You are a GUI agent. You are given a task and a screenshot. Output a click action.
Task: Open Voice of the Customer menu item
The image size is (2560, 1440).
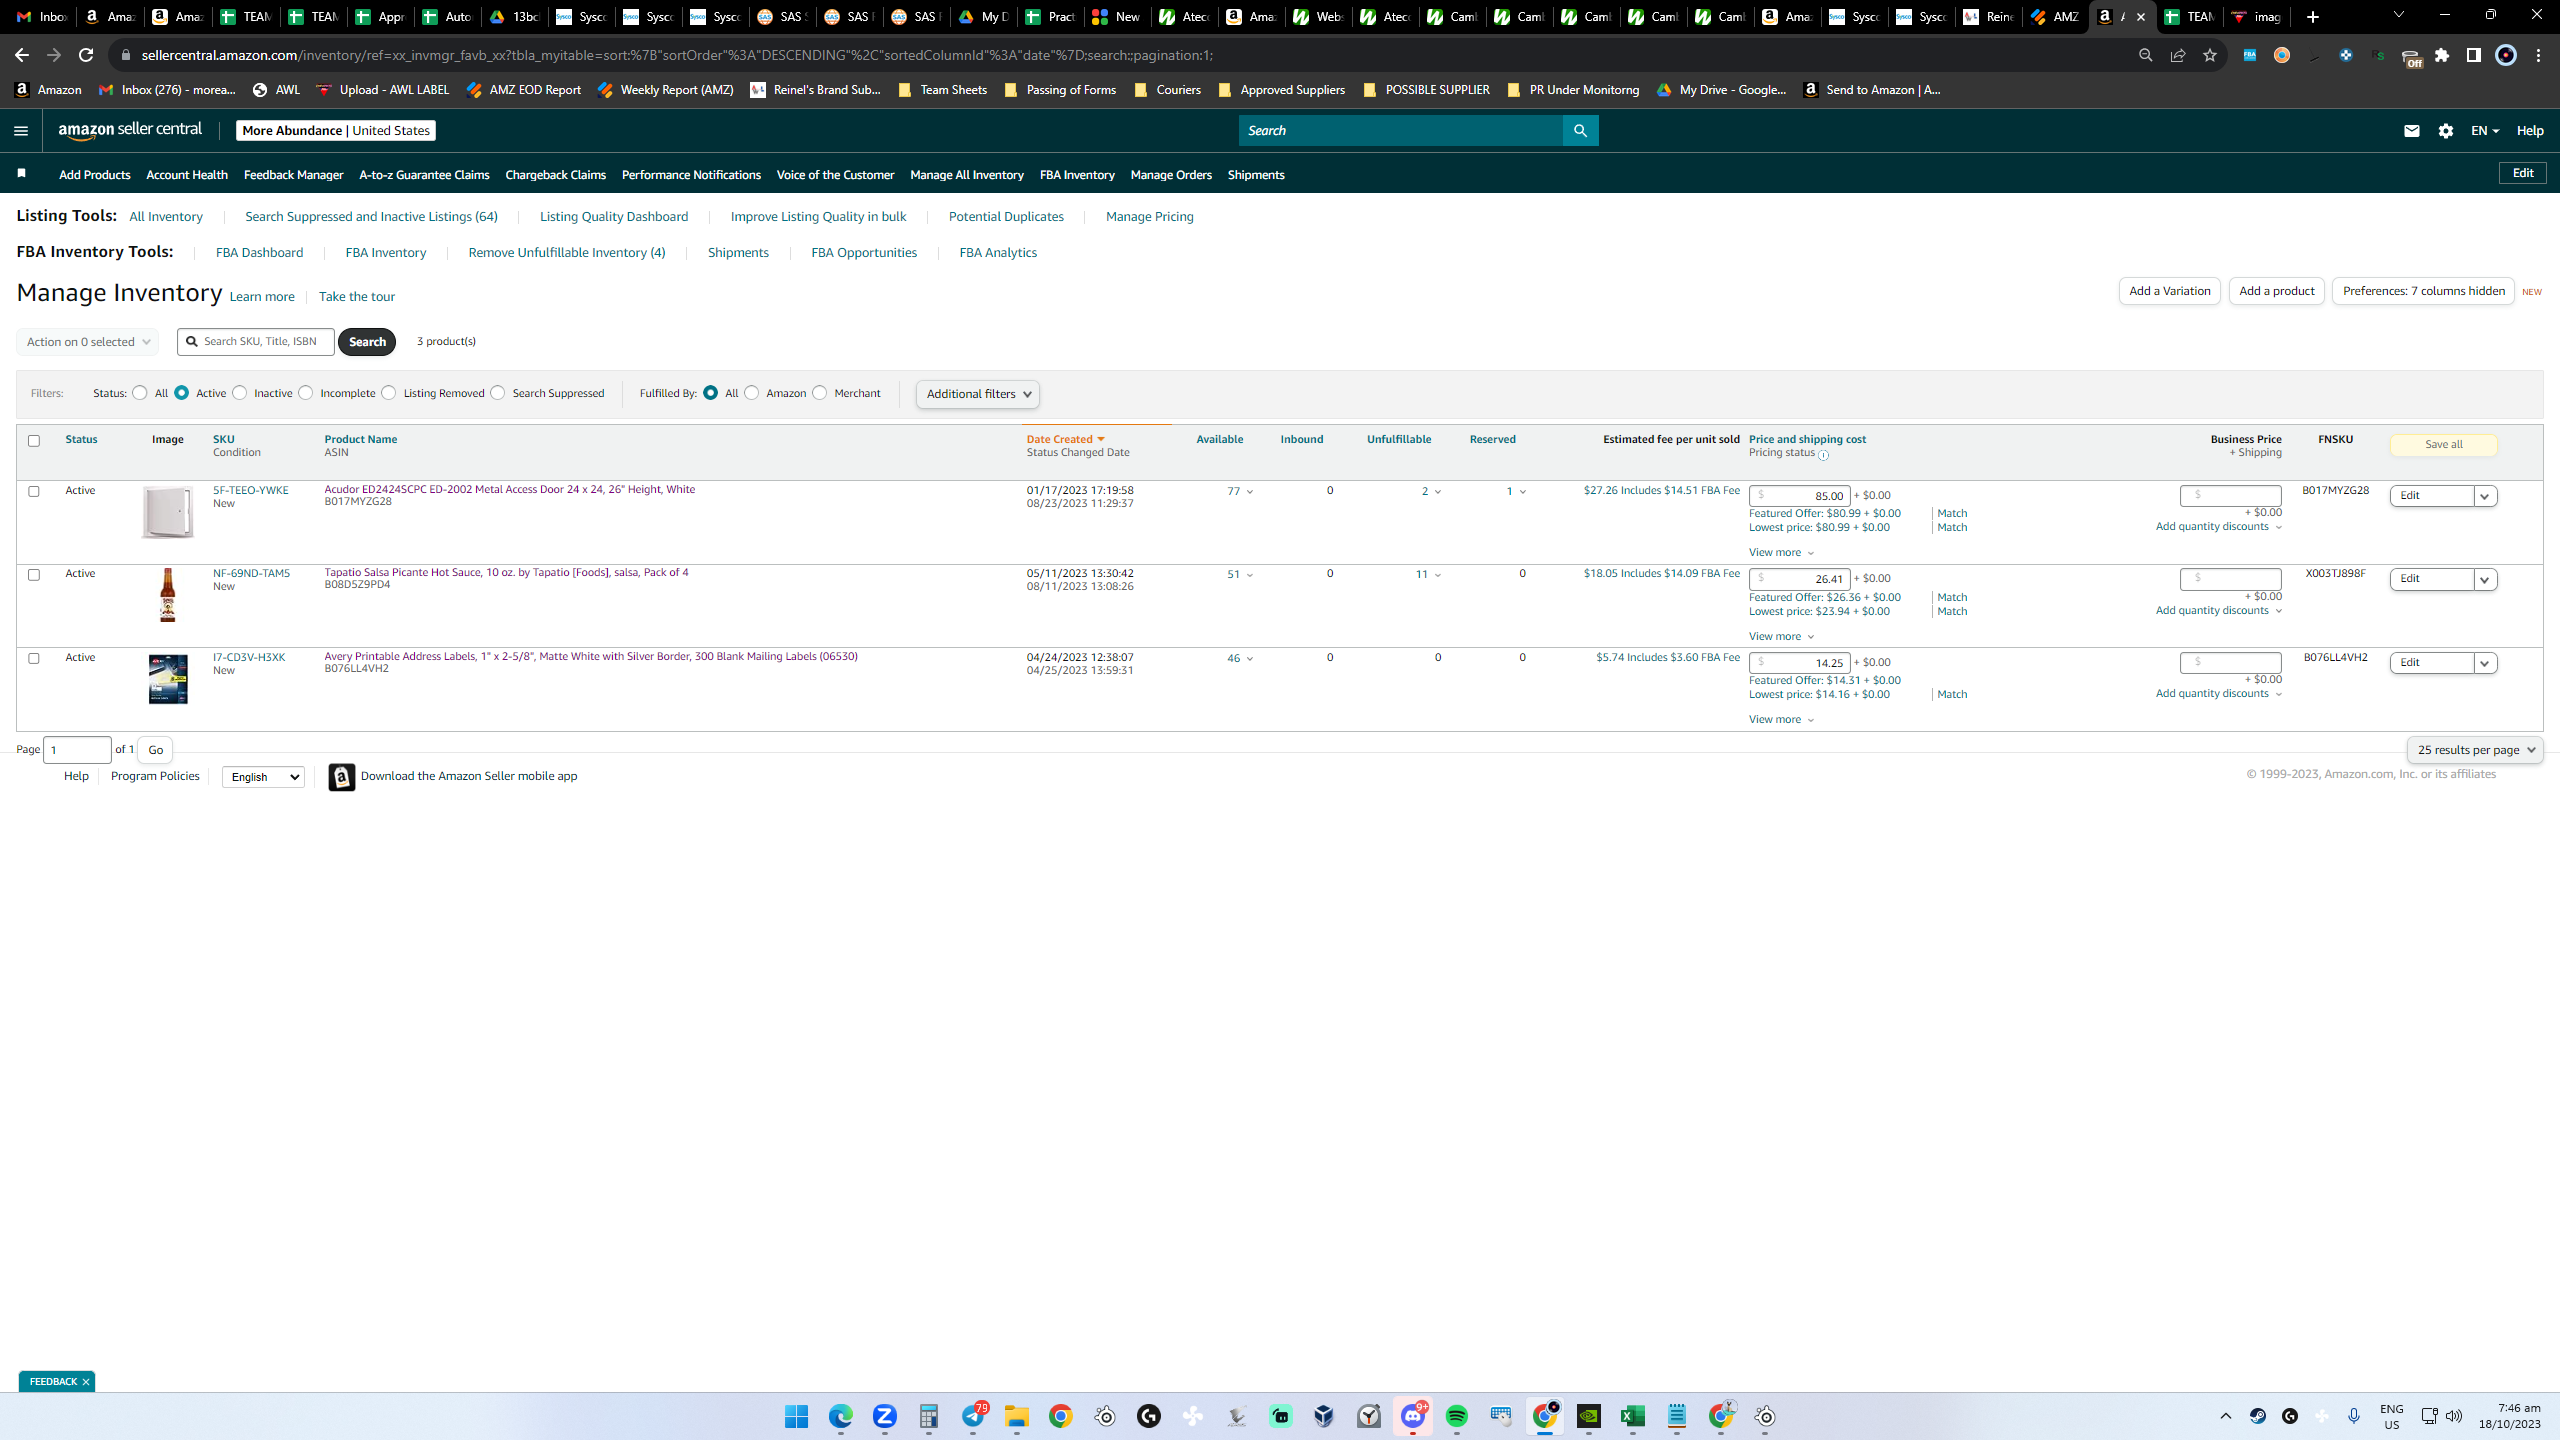[x=835, y=175]
